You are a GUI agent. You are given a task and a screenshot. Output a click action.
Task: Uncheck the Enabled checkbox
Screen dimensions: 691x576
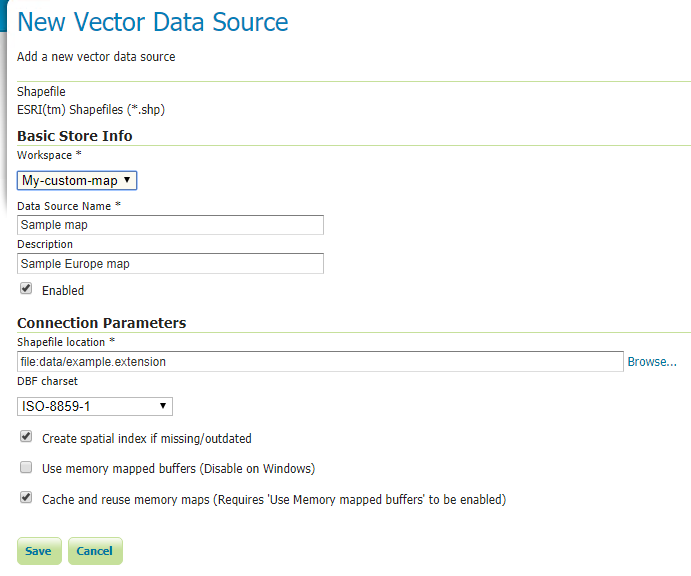point(26,289)
